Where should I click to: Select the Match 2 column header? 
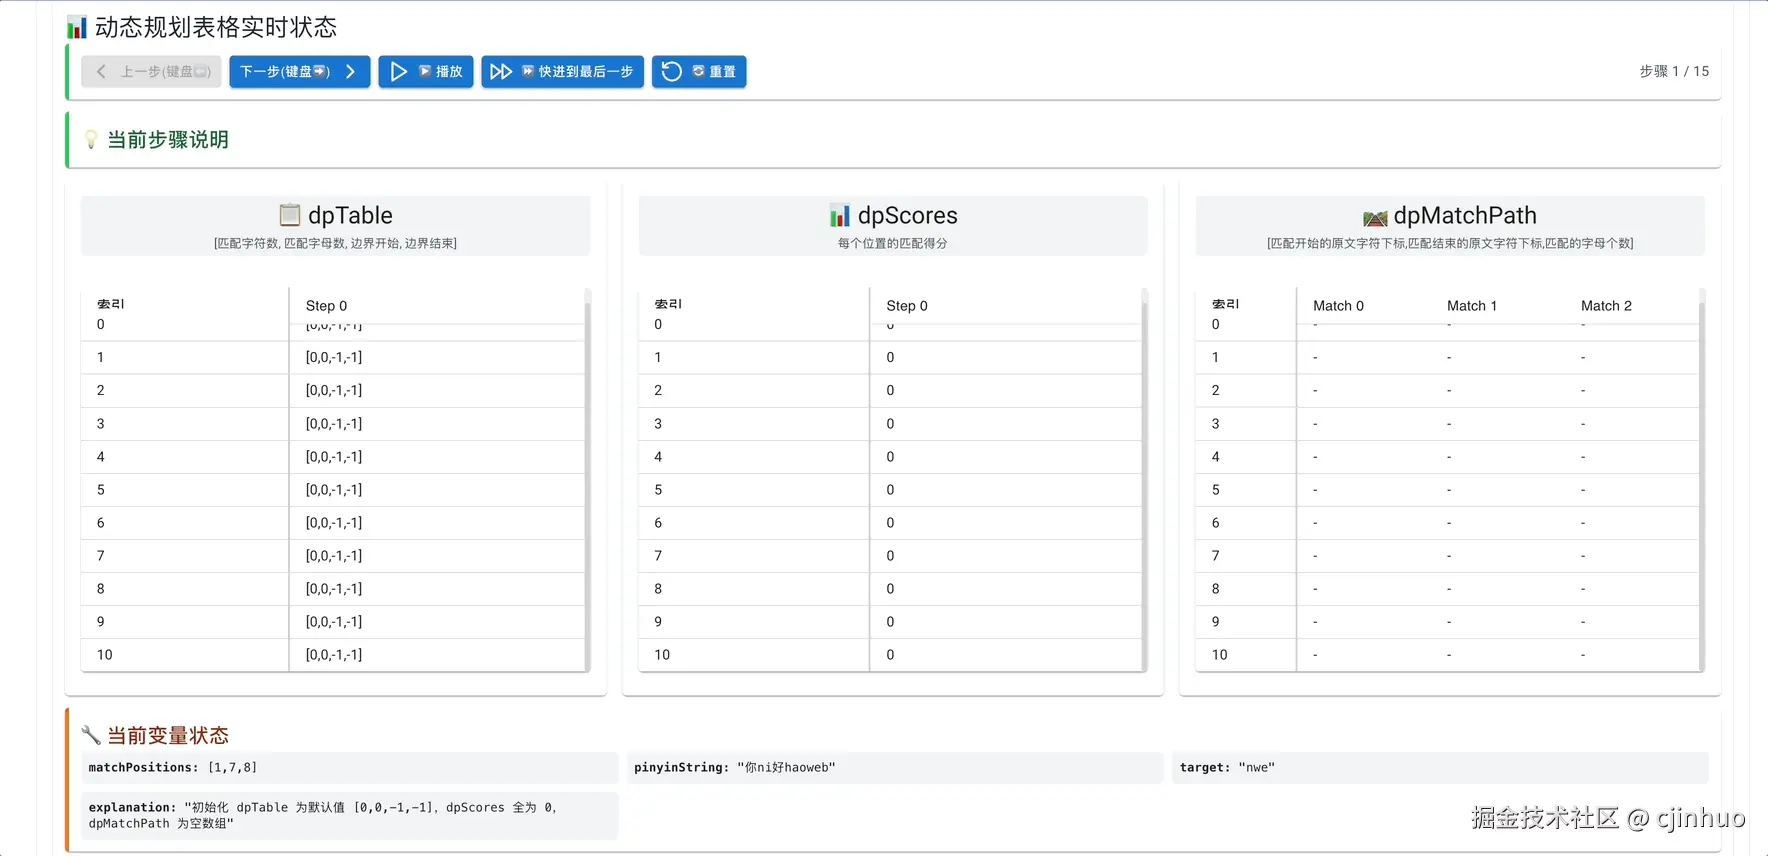pos(1606,306)
